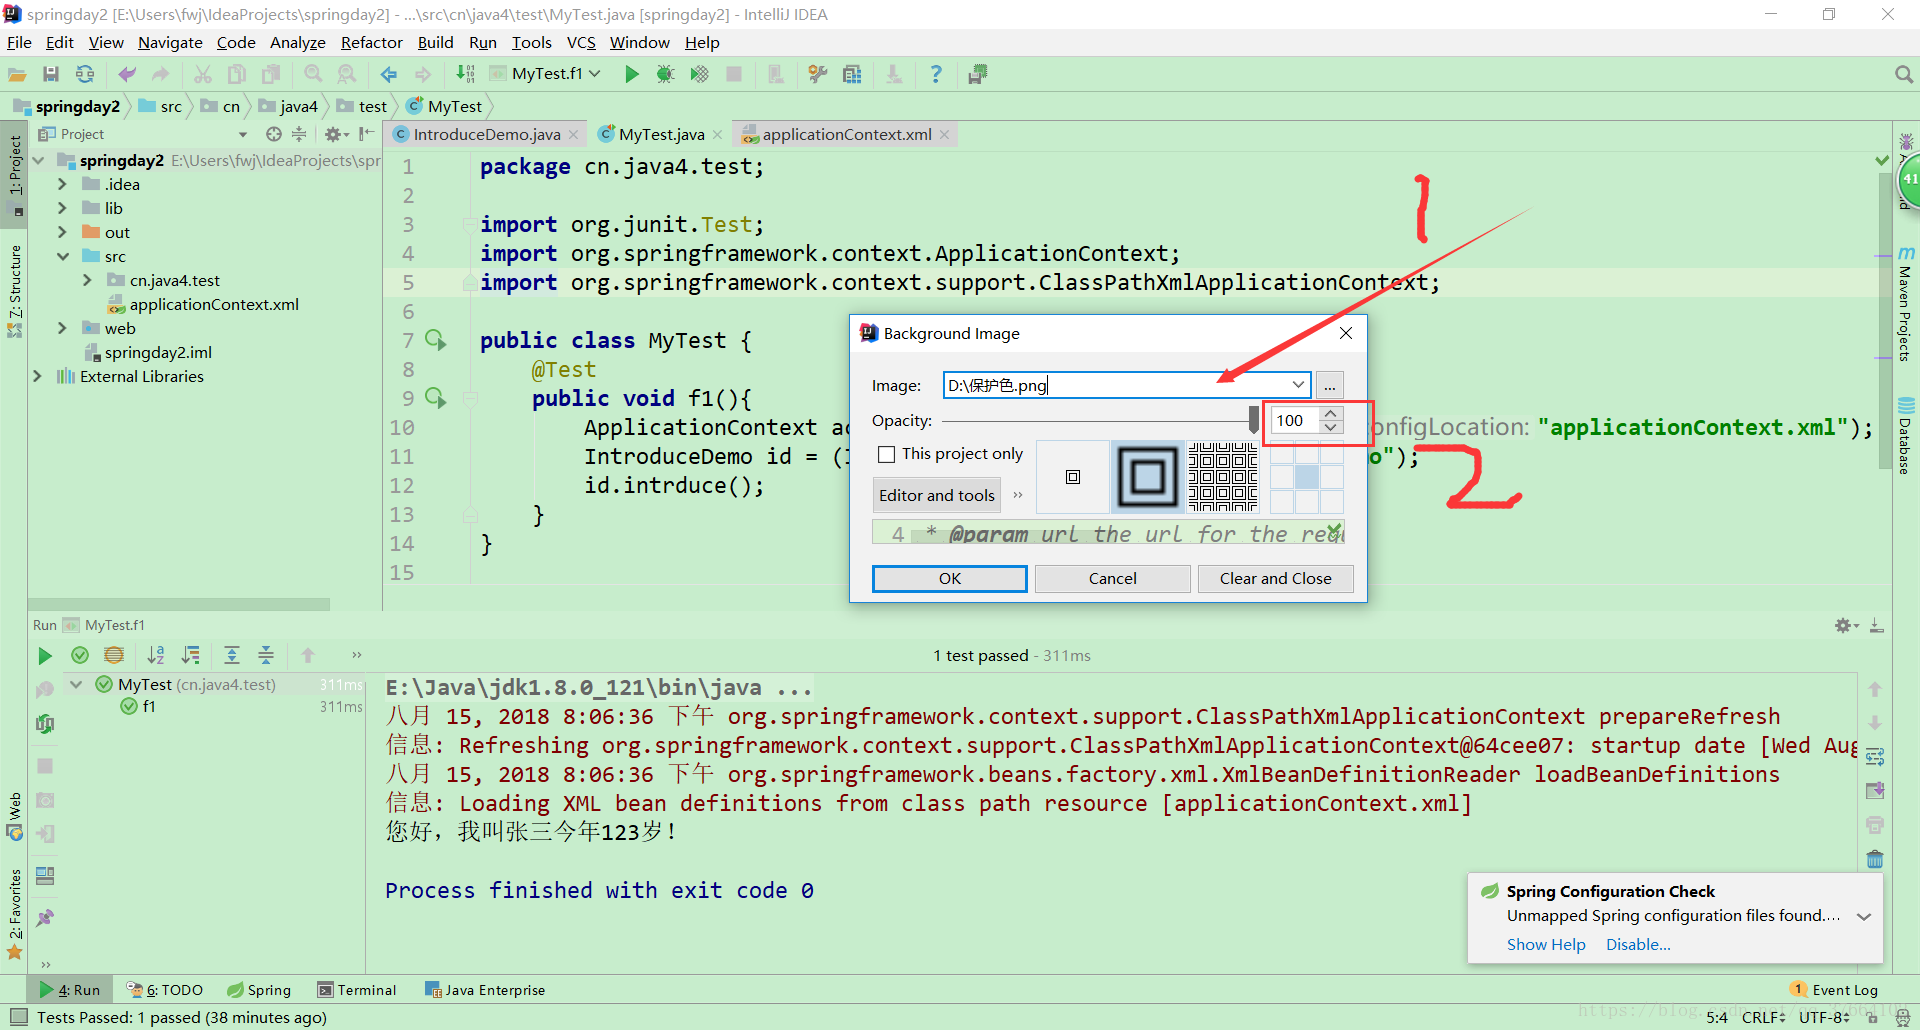
Task: Open Project panel settings gear icon
Action: coord(336,134)
